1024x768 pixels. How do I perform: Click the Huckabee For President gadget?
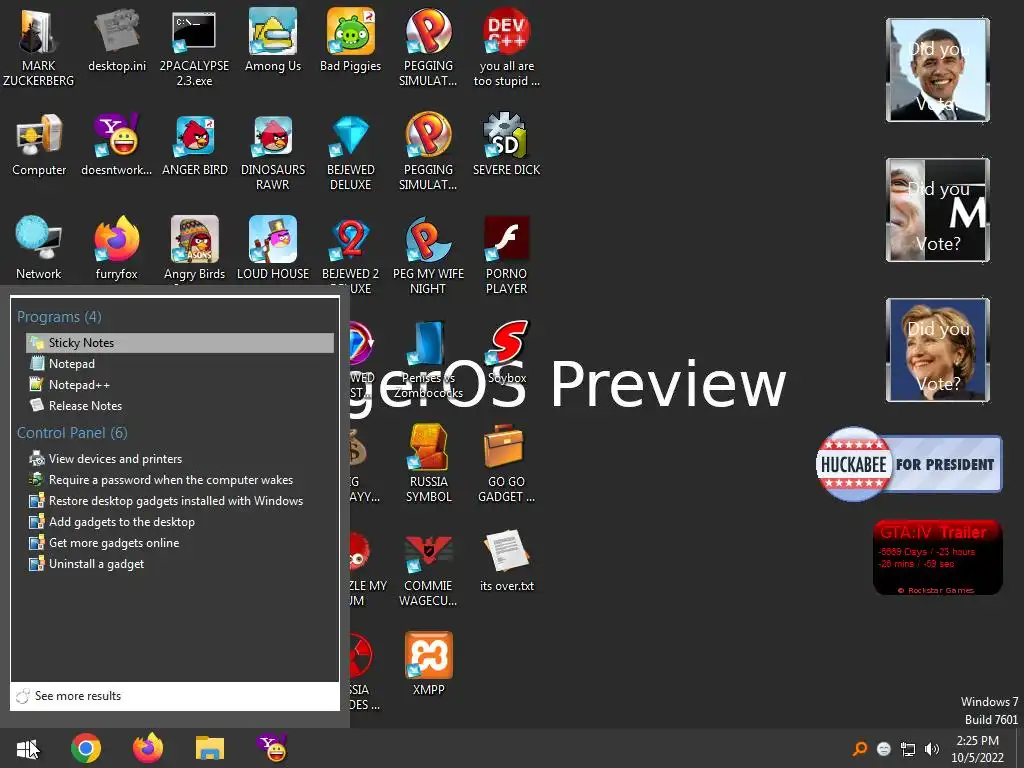(x=909, y=464)
